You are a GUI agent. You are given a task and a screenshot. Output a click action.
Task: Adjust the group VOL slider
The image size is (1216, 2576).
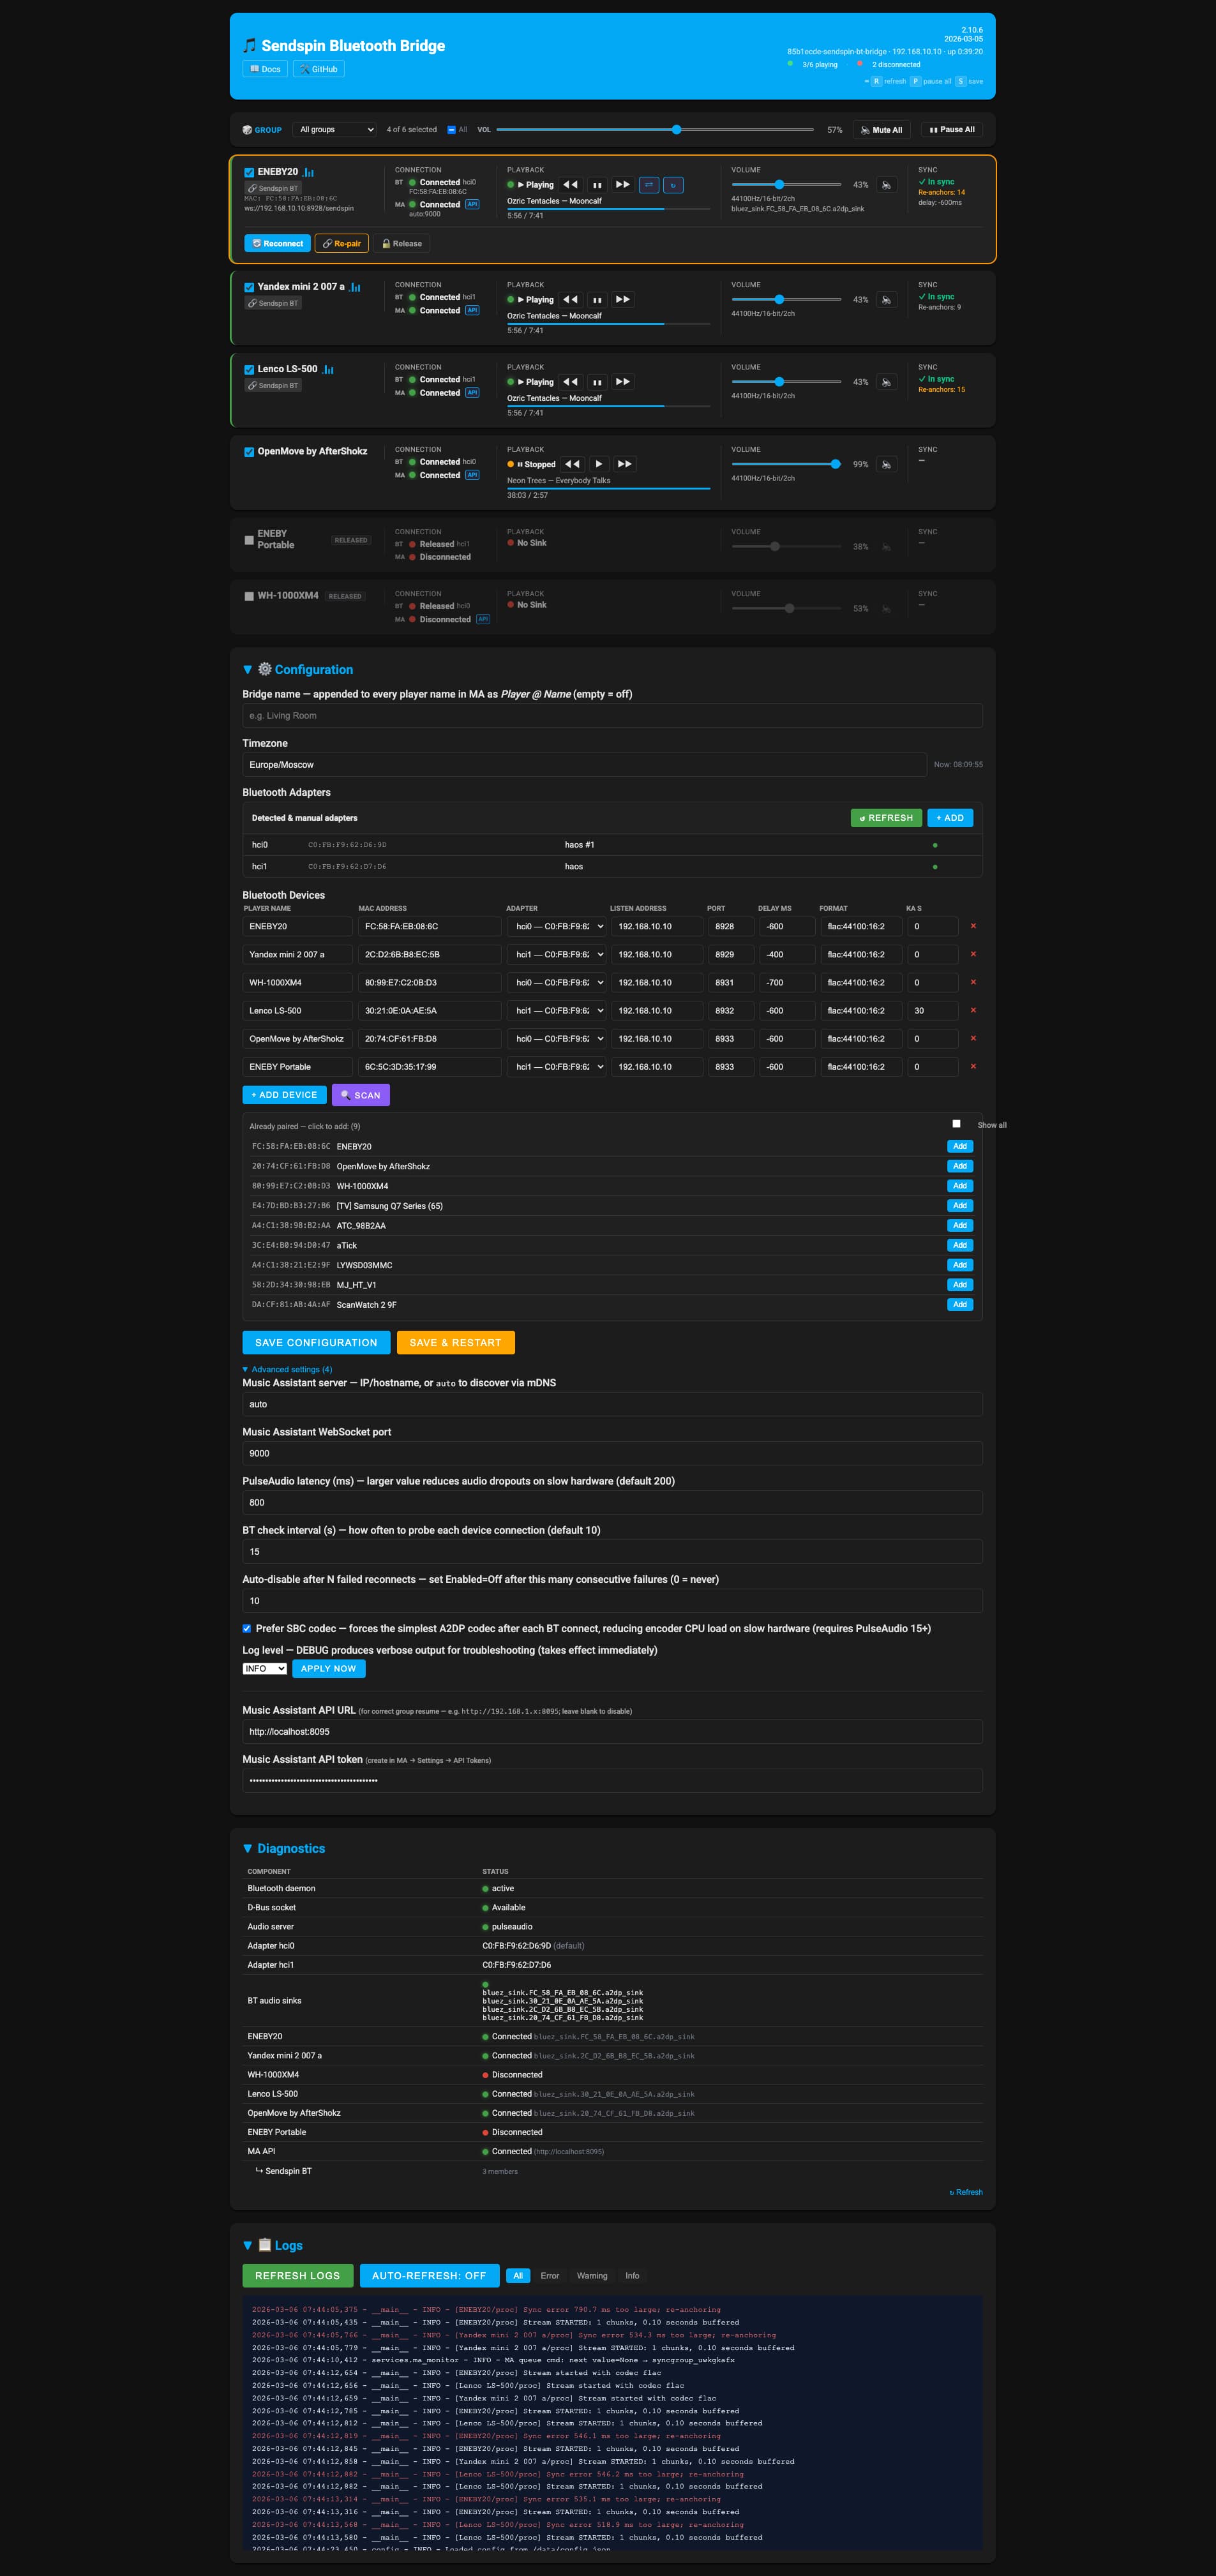click(655, 129)
